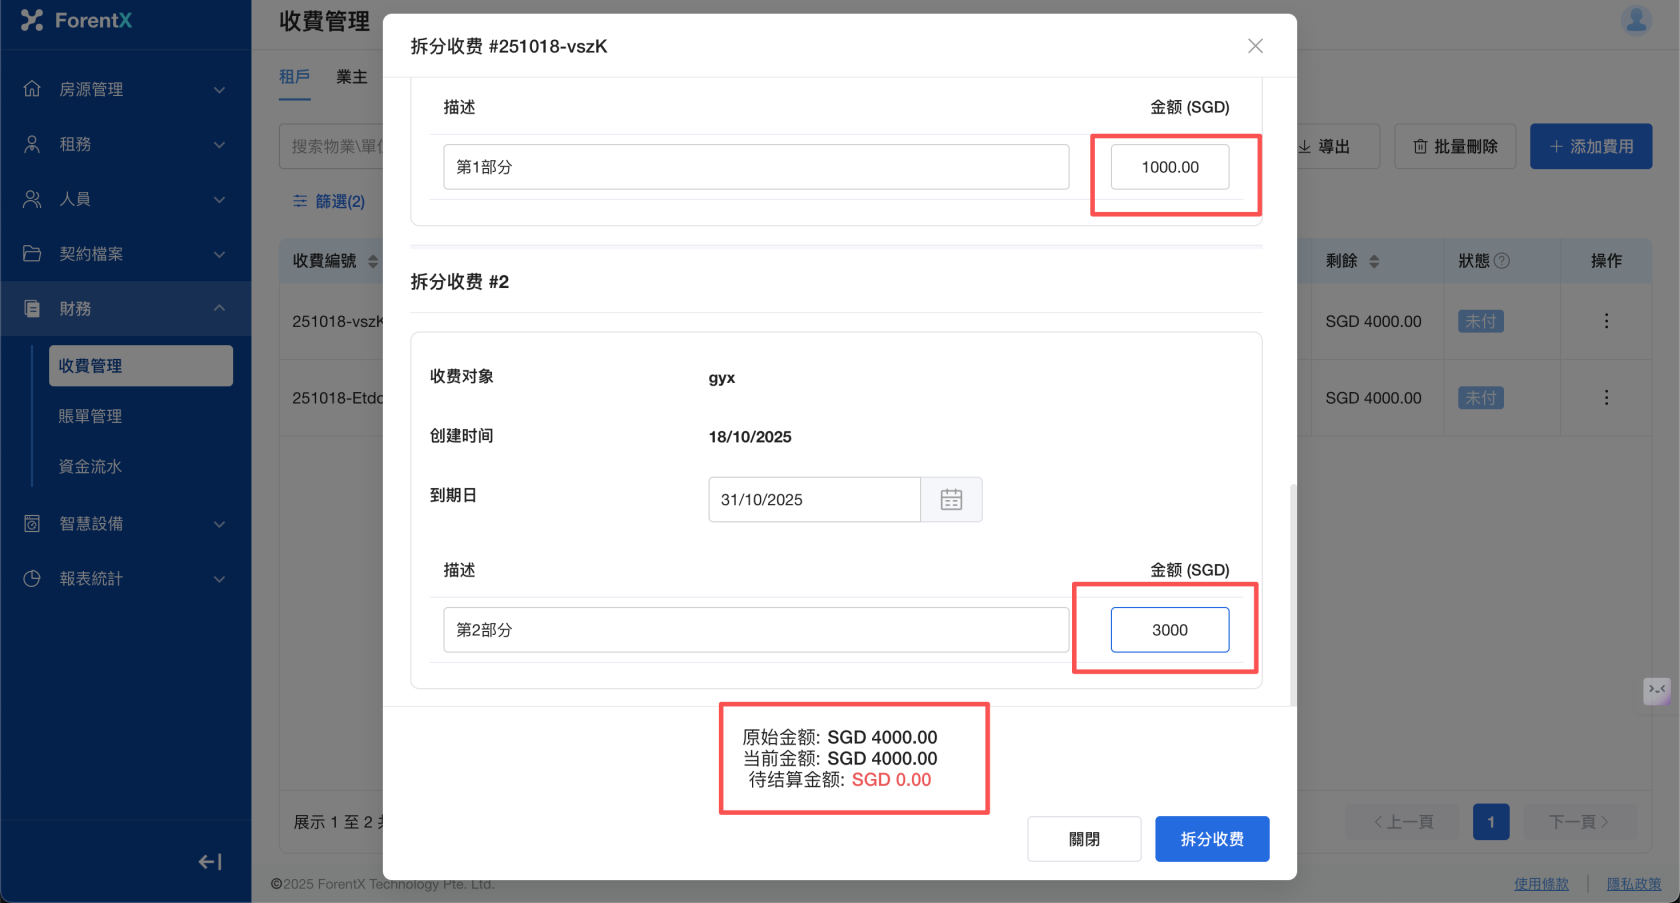The image size is (1680, 903).
Task: Open actions menu for second fee row
Action: point(1606,398)
